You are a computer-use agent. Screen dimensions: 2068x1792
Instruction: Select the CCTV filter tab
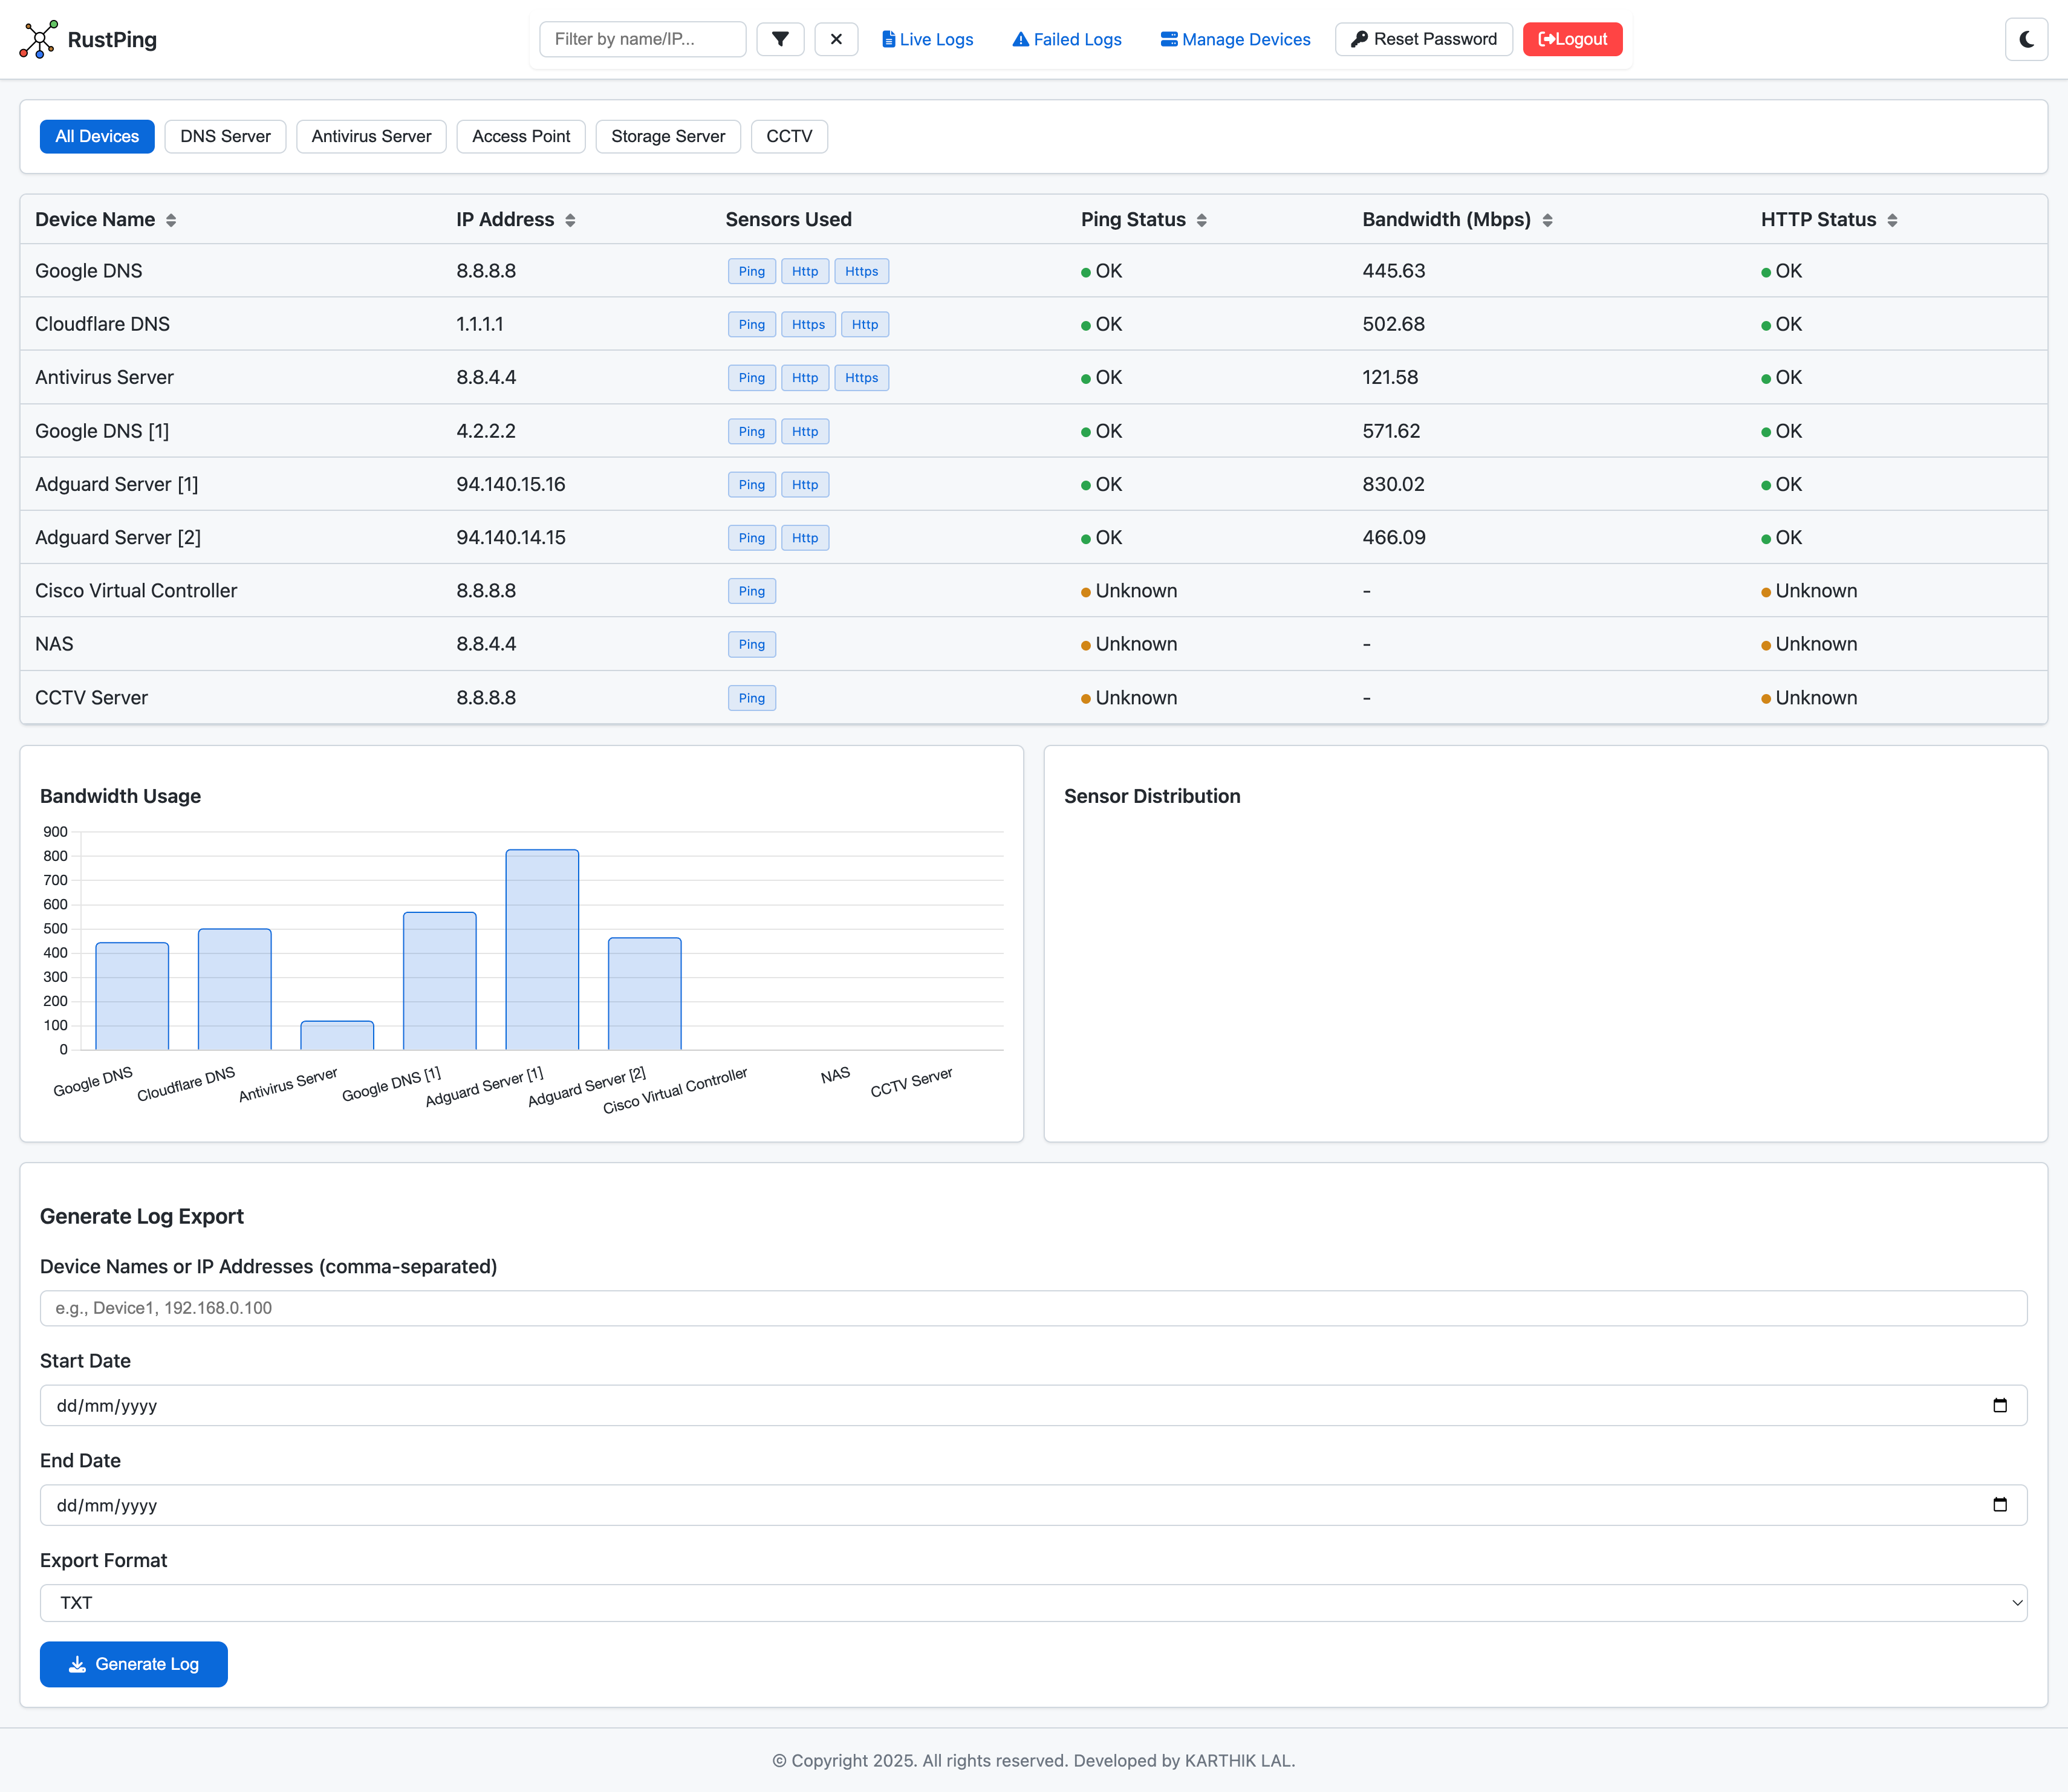pos(789,136)
